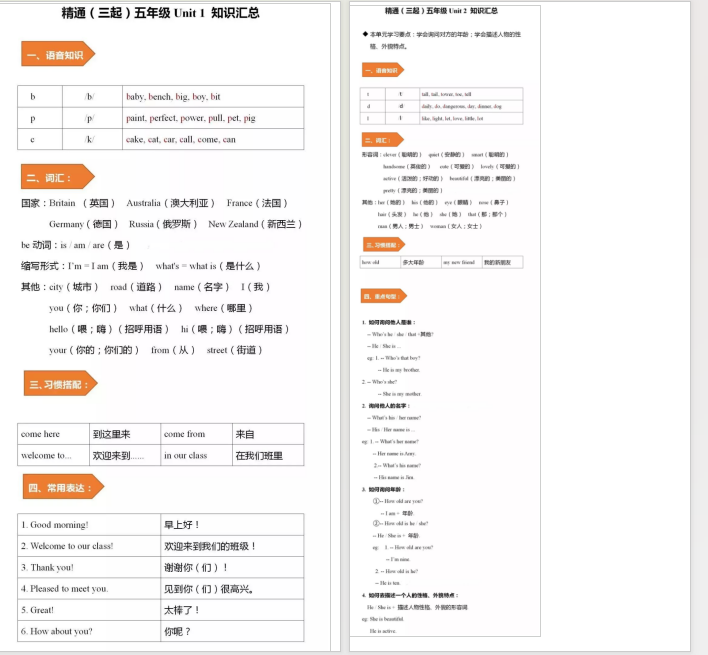Click the translation 你呢?
This screenshot has height=655, width=708.
click(232, 631)
